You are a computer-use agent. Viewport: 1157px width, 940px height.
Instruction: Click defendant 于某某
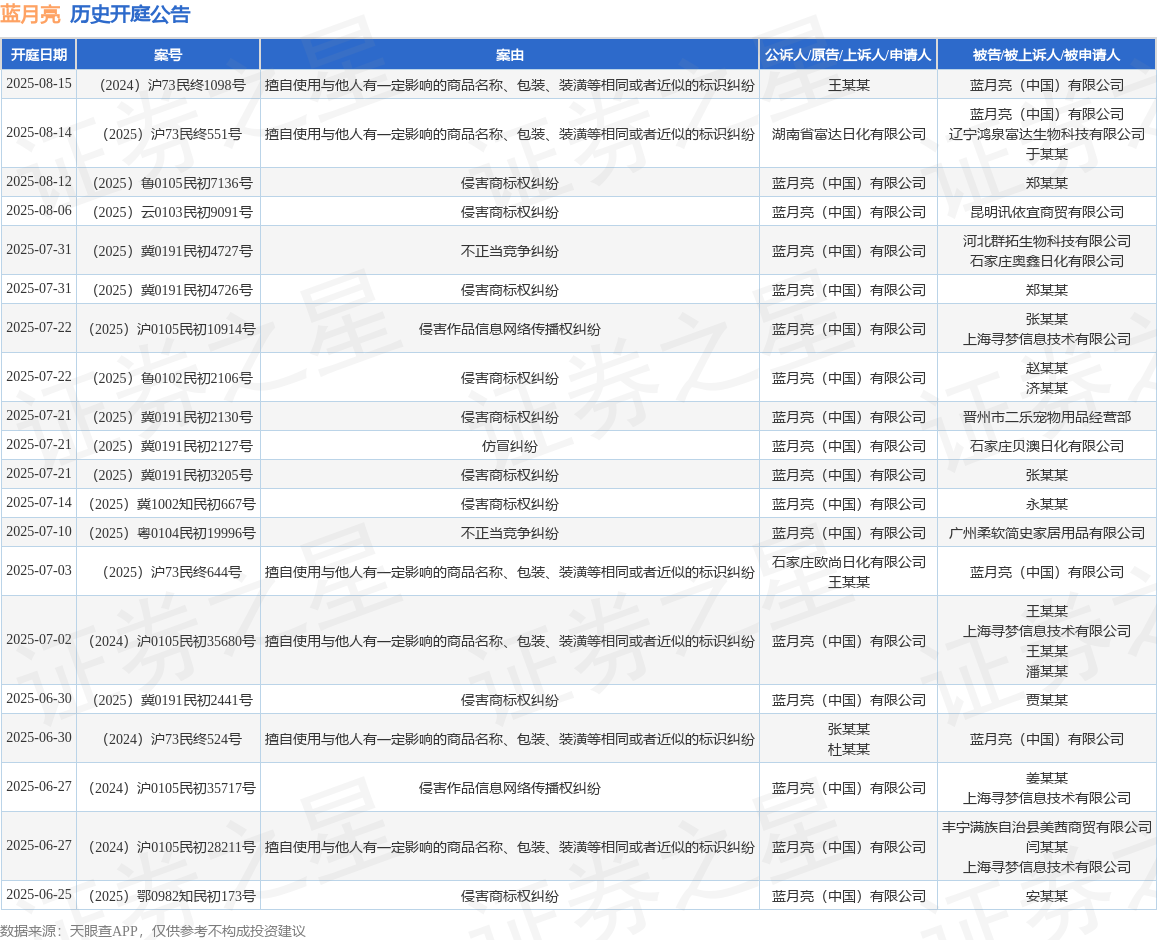coord(1046,153)
